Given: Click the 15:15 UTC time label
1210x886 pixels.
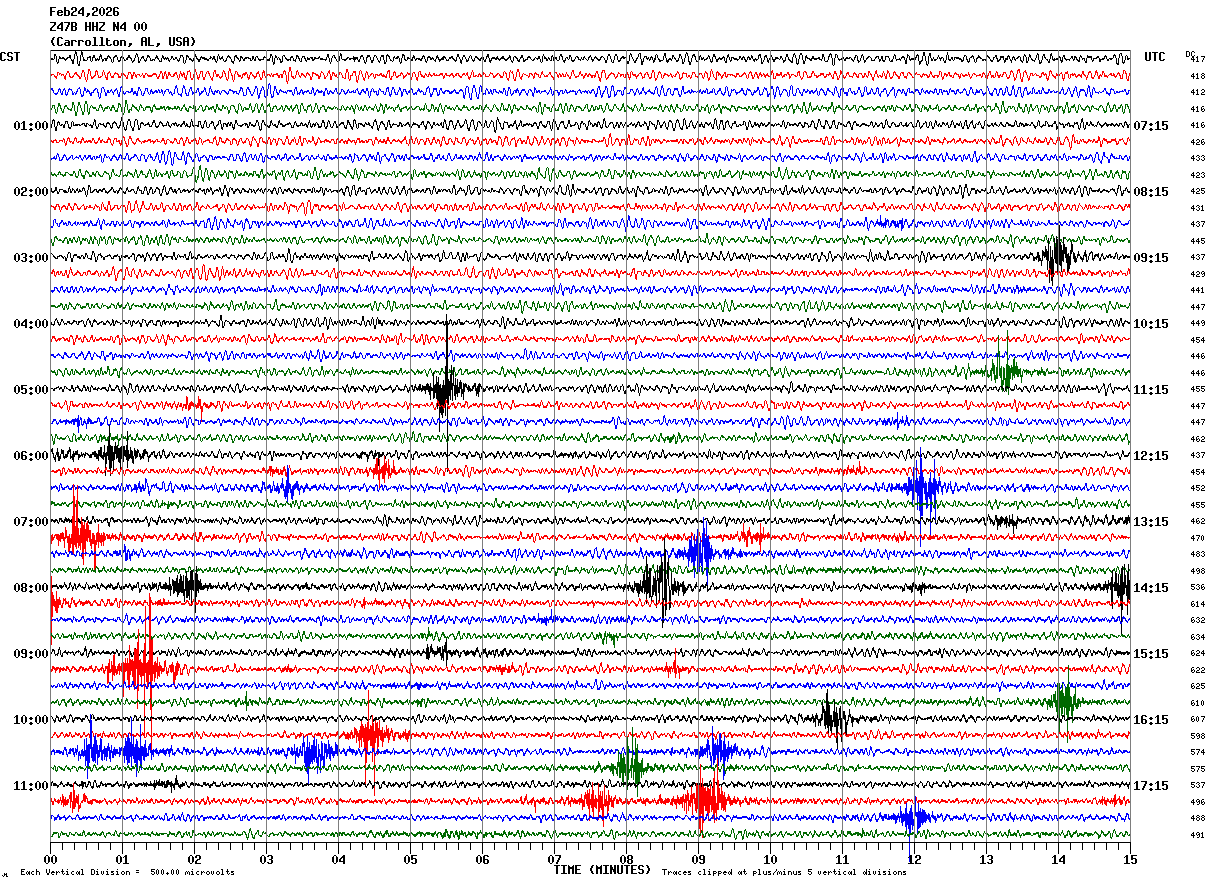Looking at the screenshot, I should pos(1151,654).
